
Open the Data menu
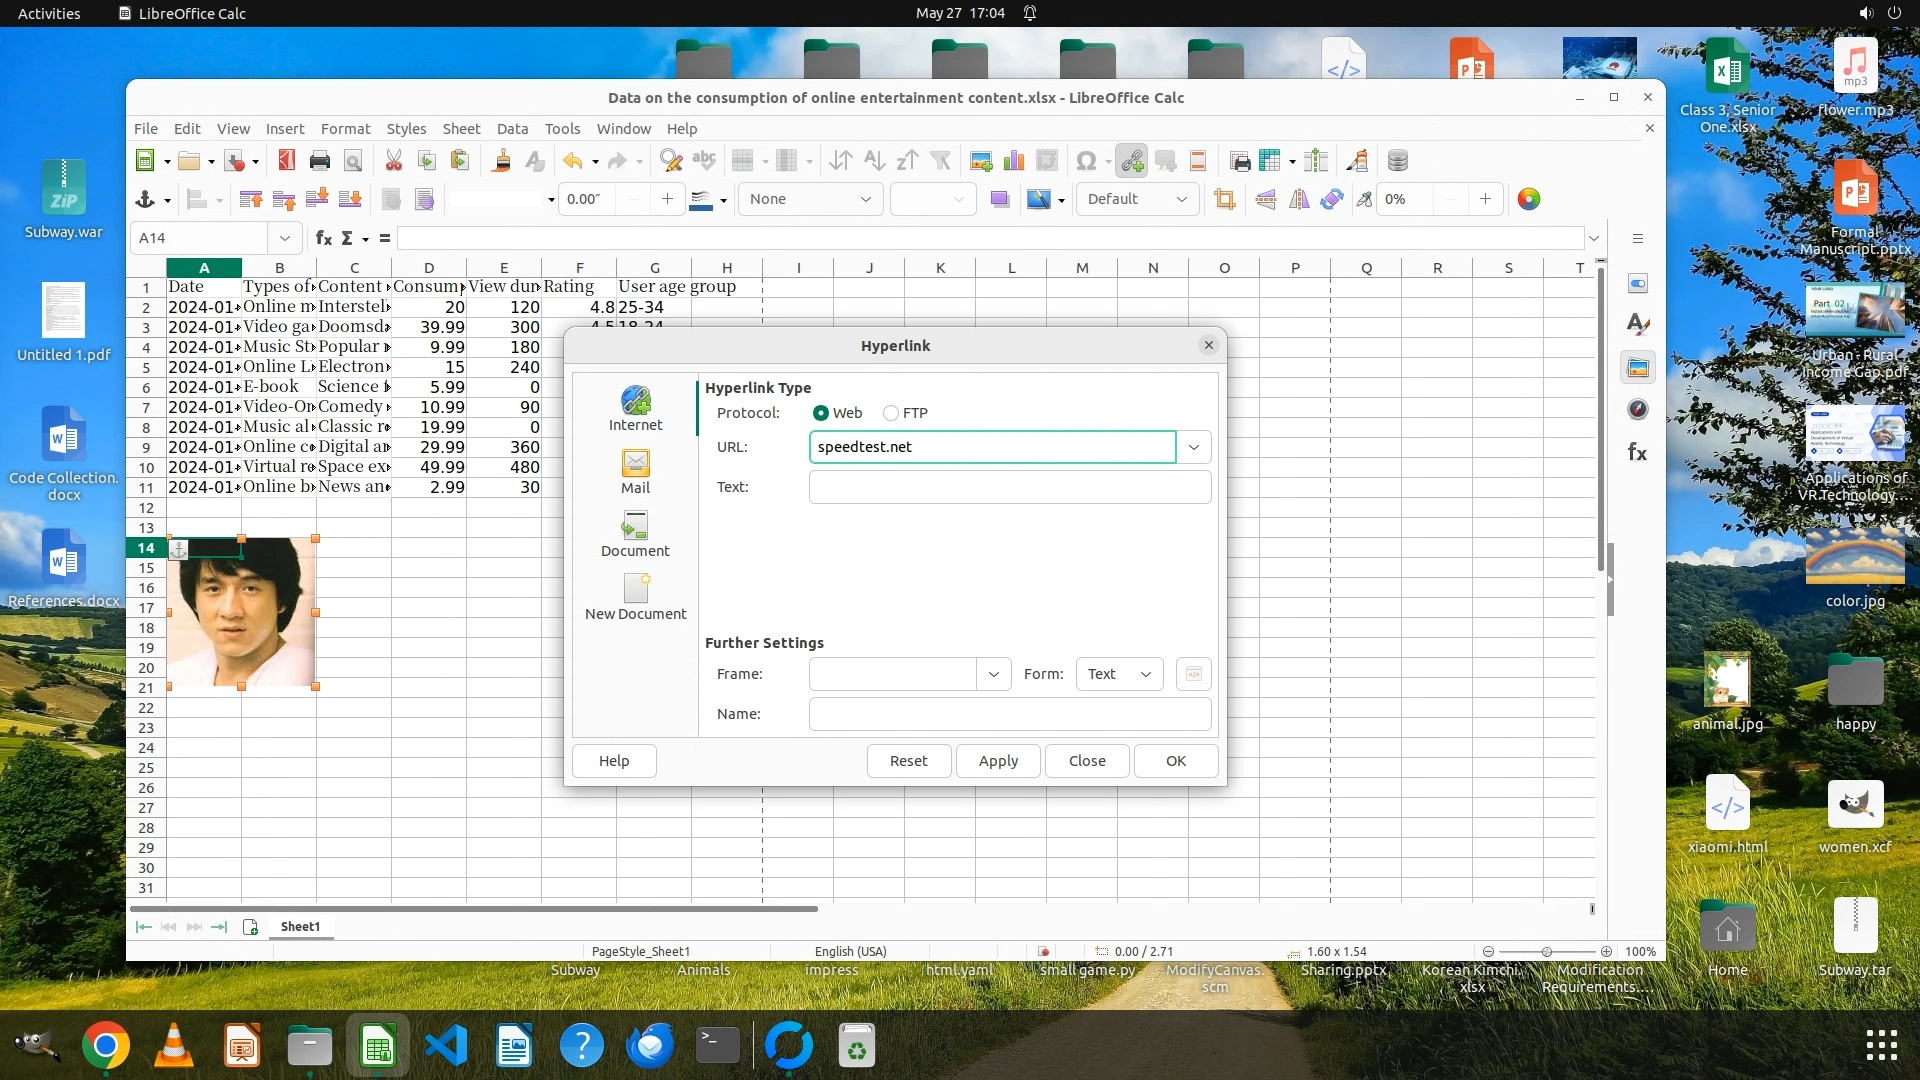point(512,129)
